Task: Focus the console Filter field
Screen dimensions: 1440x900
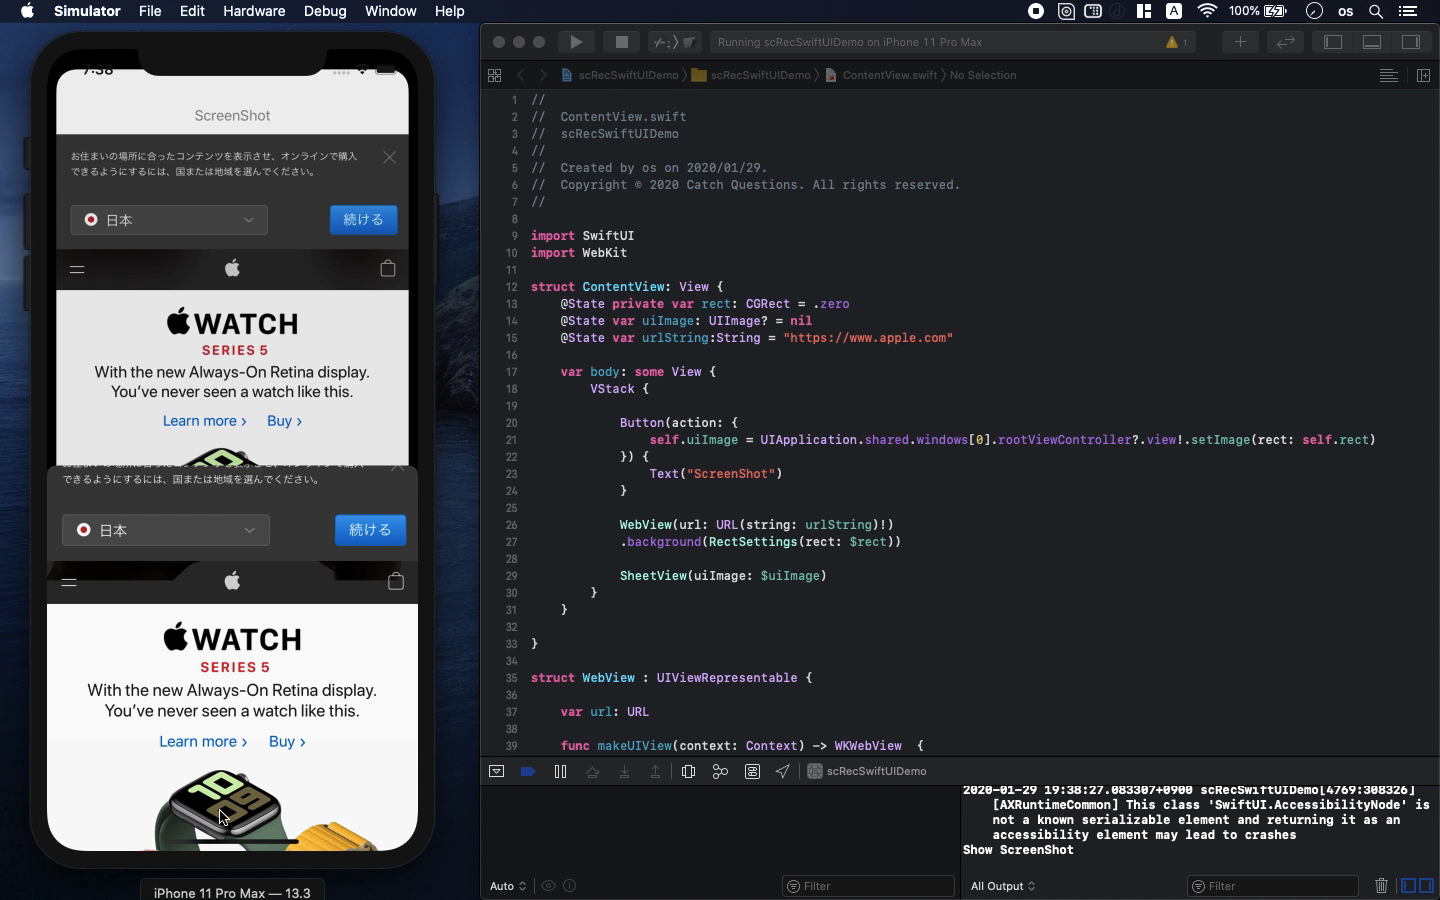Action: (1273, 886)
